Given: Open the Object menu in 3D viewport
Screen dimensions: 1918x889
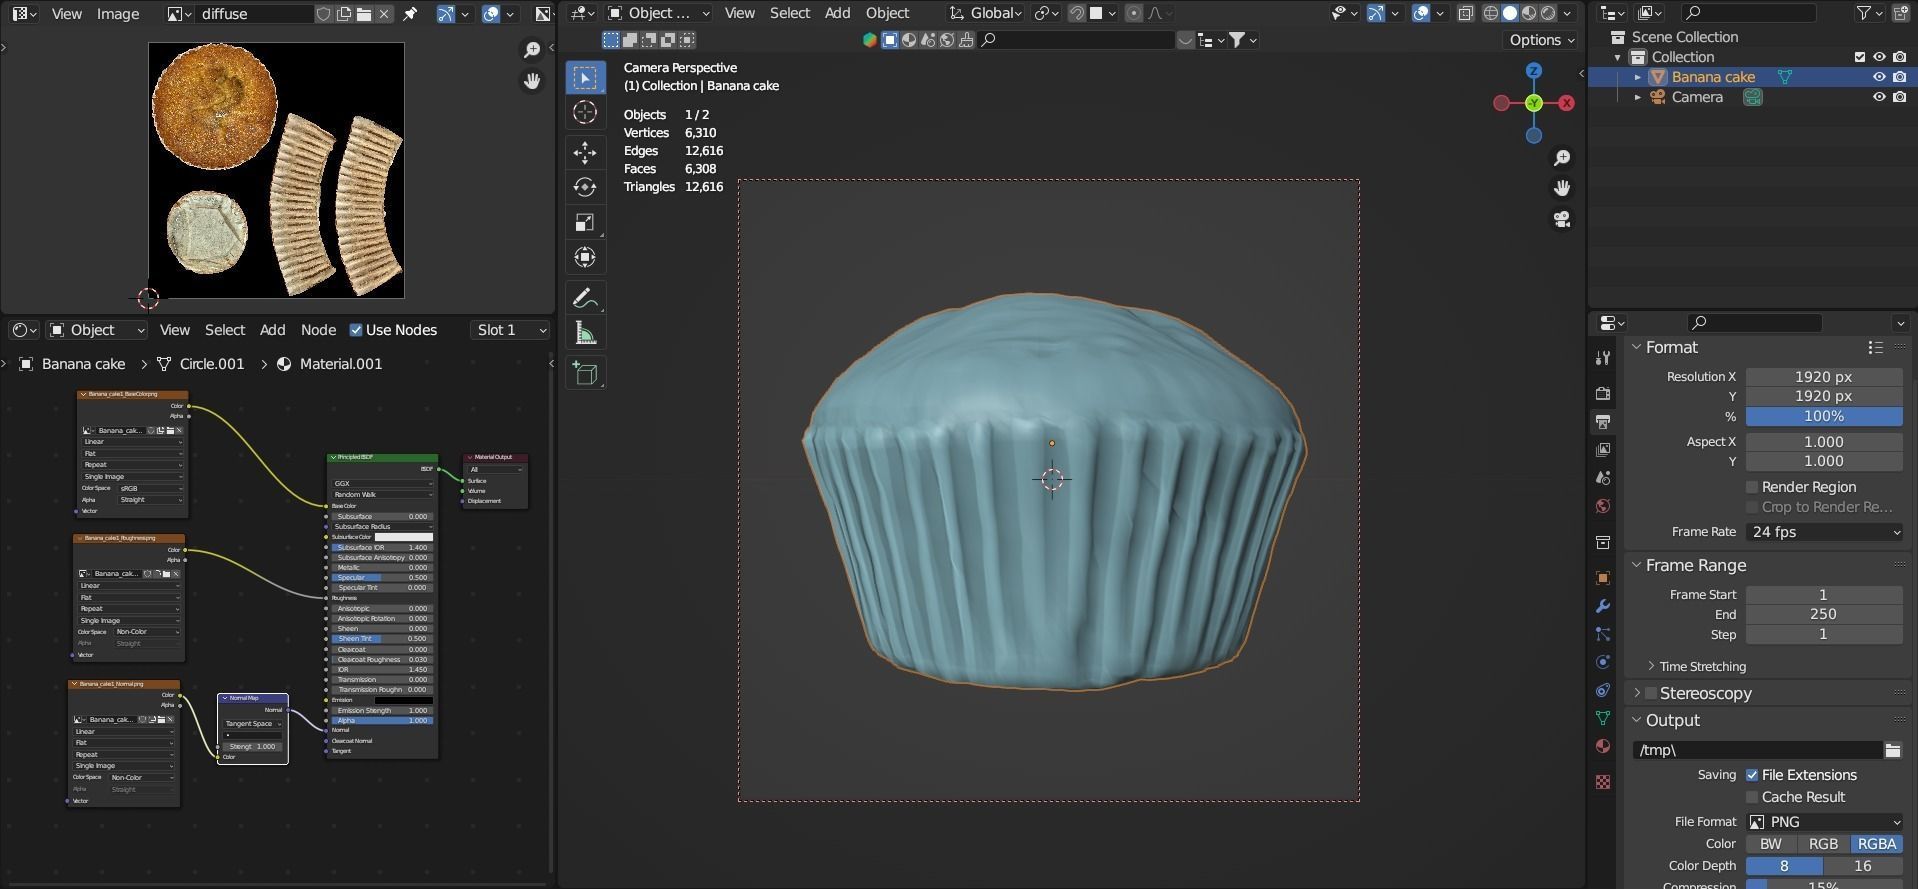Looking at the screenshot, I should click(887, 13).
